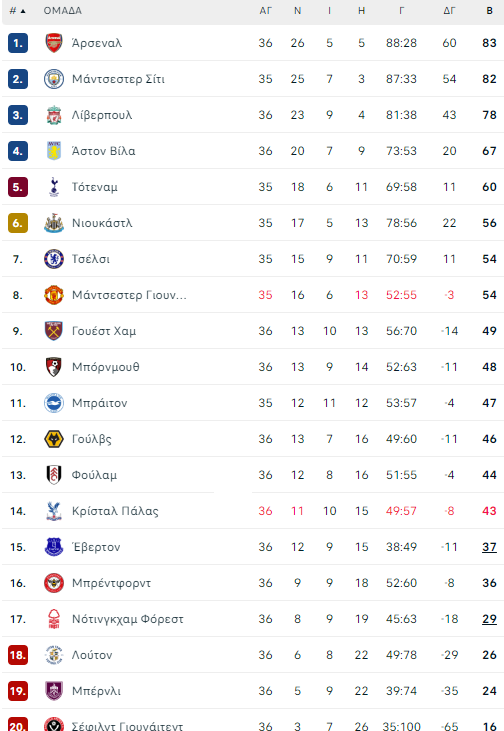Screen dimensions: 504x731
Task: Click the Wolves wolf-head logo
Action: (54, 439)
